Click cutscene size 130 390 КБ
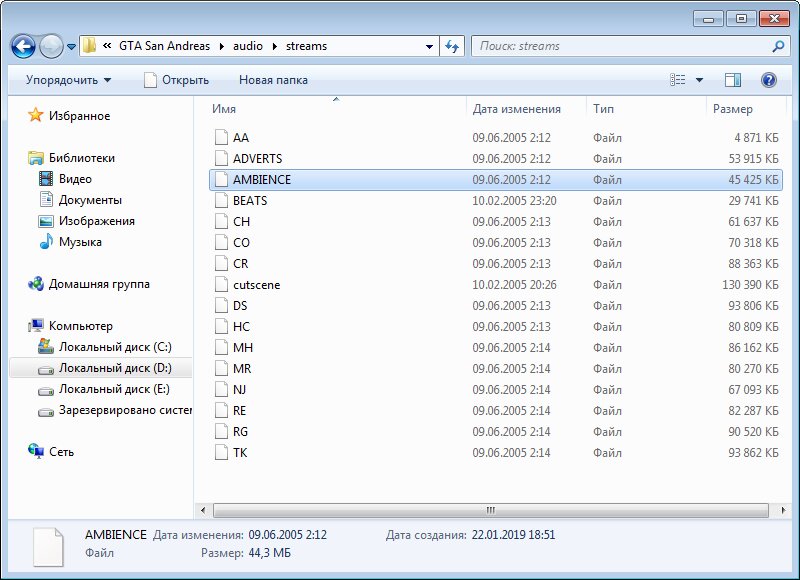This screenshot has height=580, width=800. 750,285
